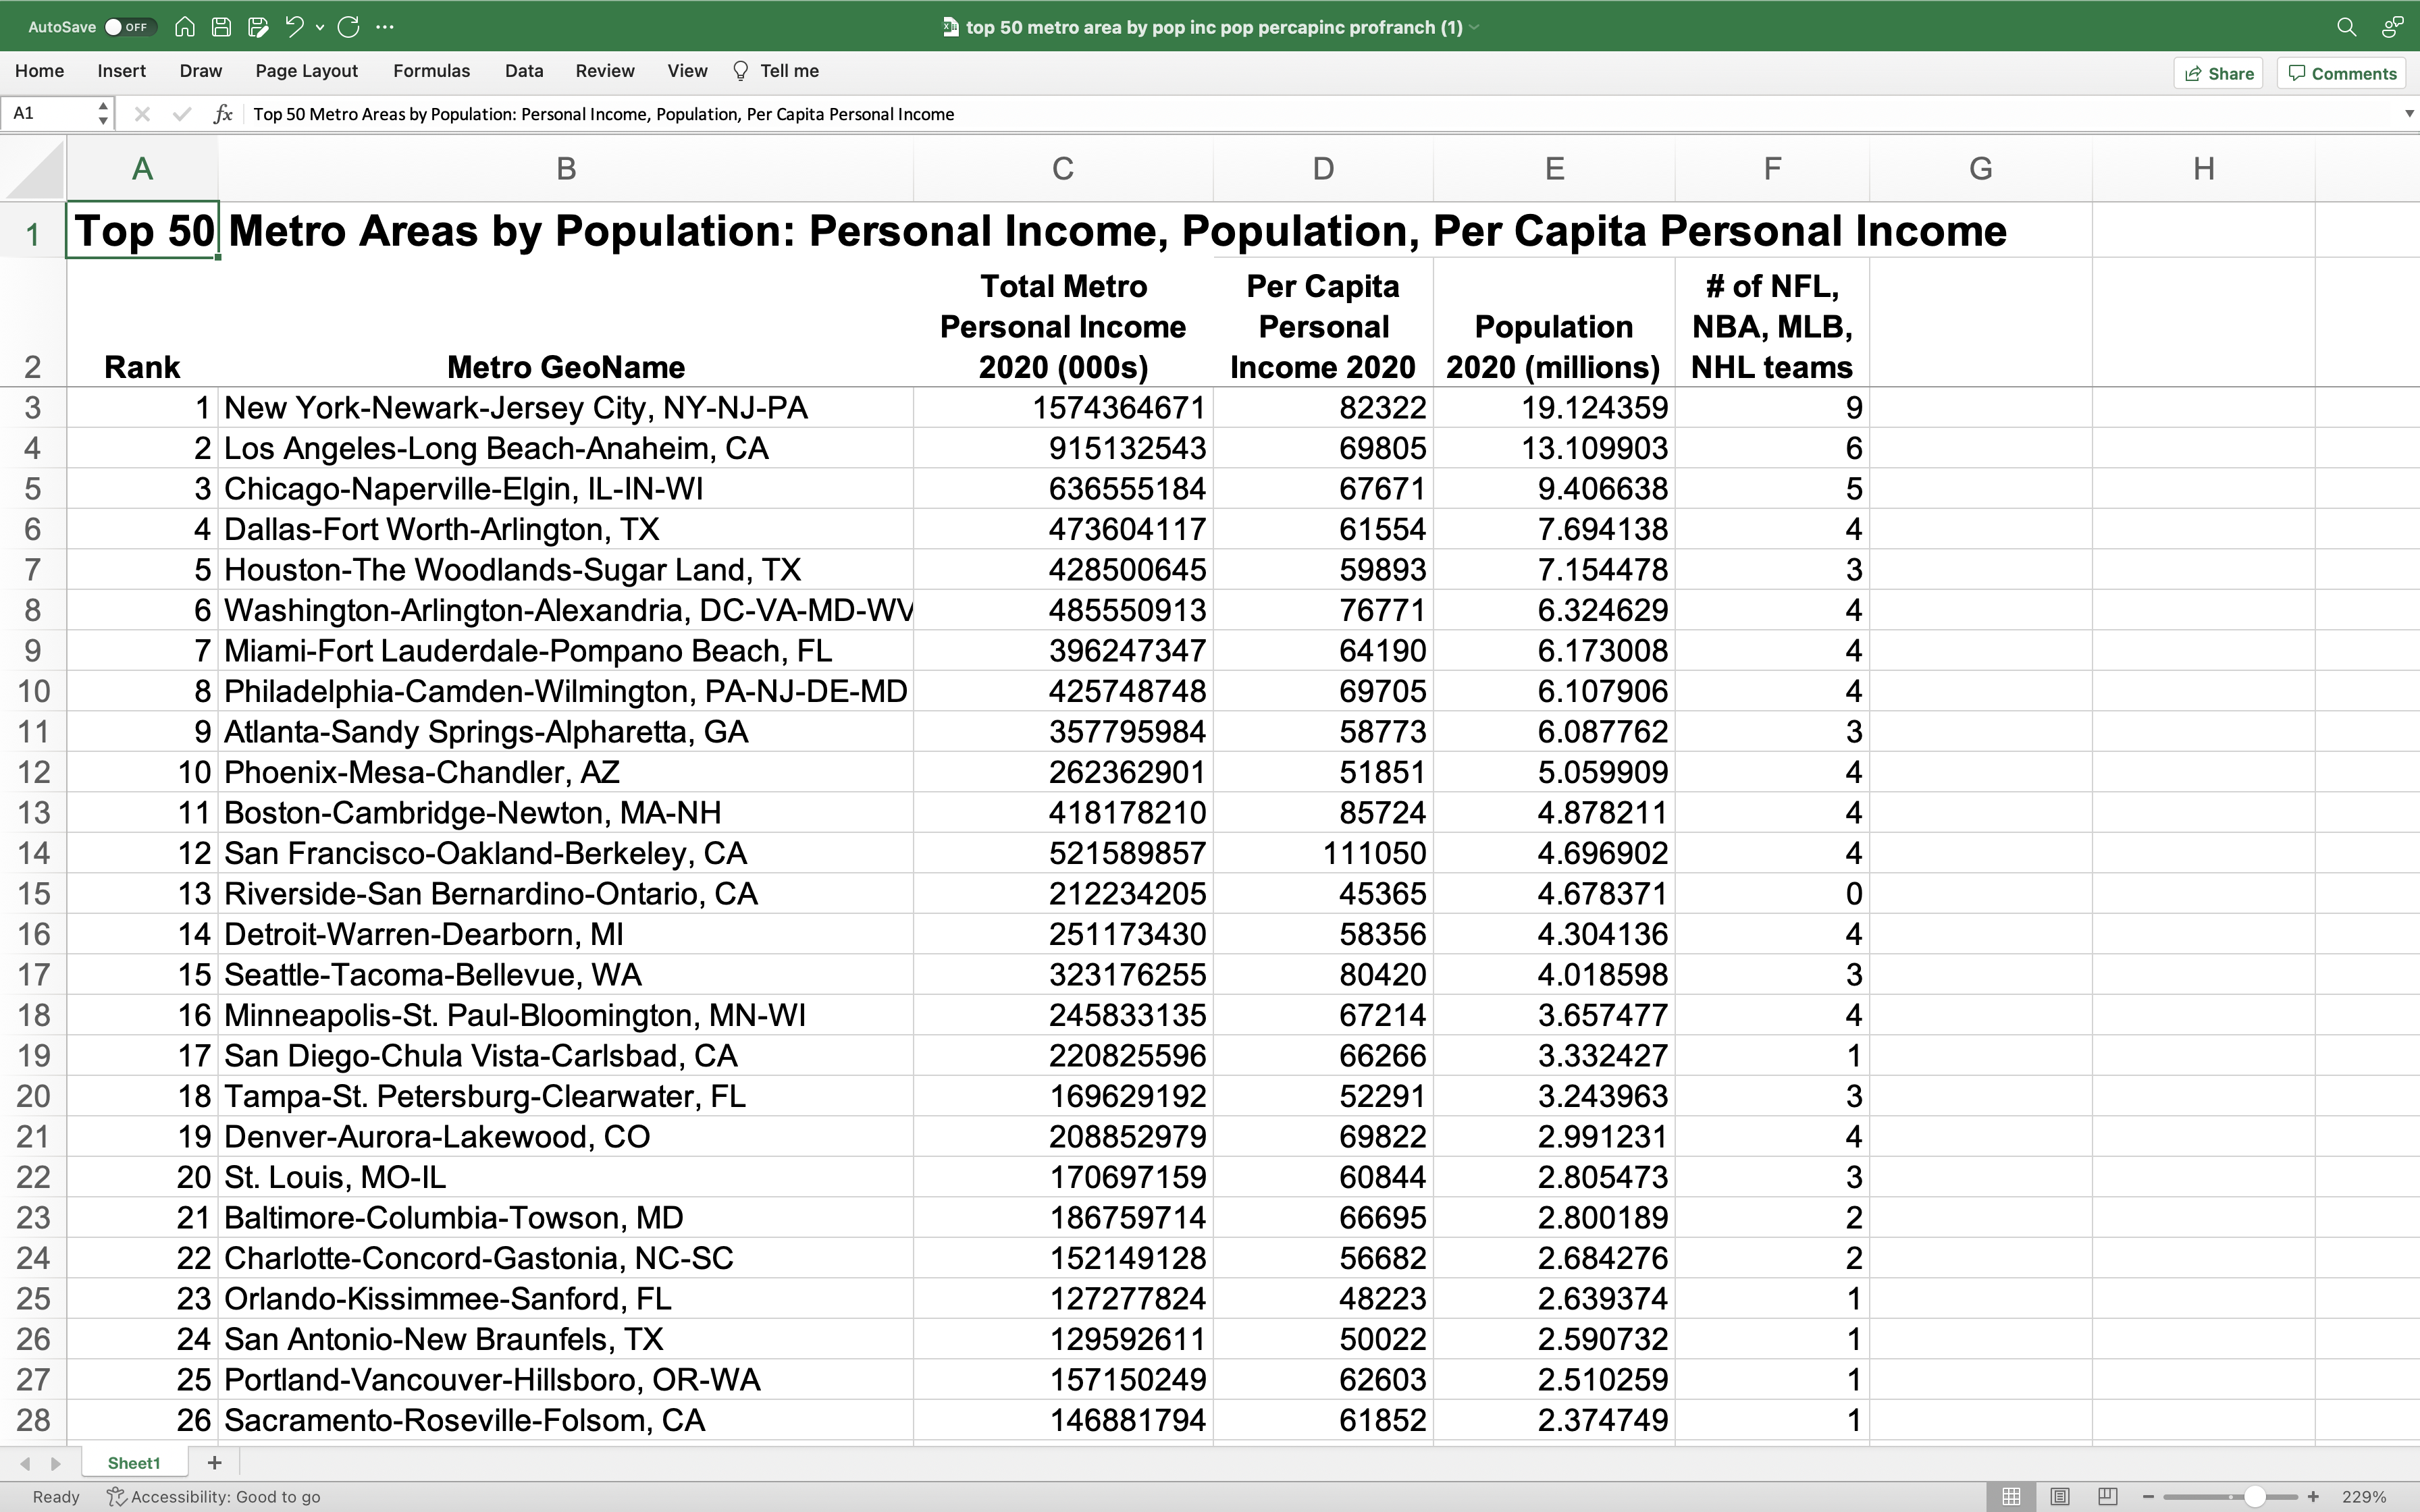Image resolution: width=2420 pixels, height=1512 pixels.
Task: Switch to Page Break Preview icon
Action: pos(2108,1497)
